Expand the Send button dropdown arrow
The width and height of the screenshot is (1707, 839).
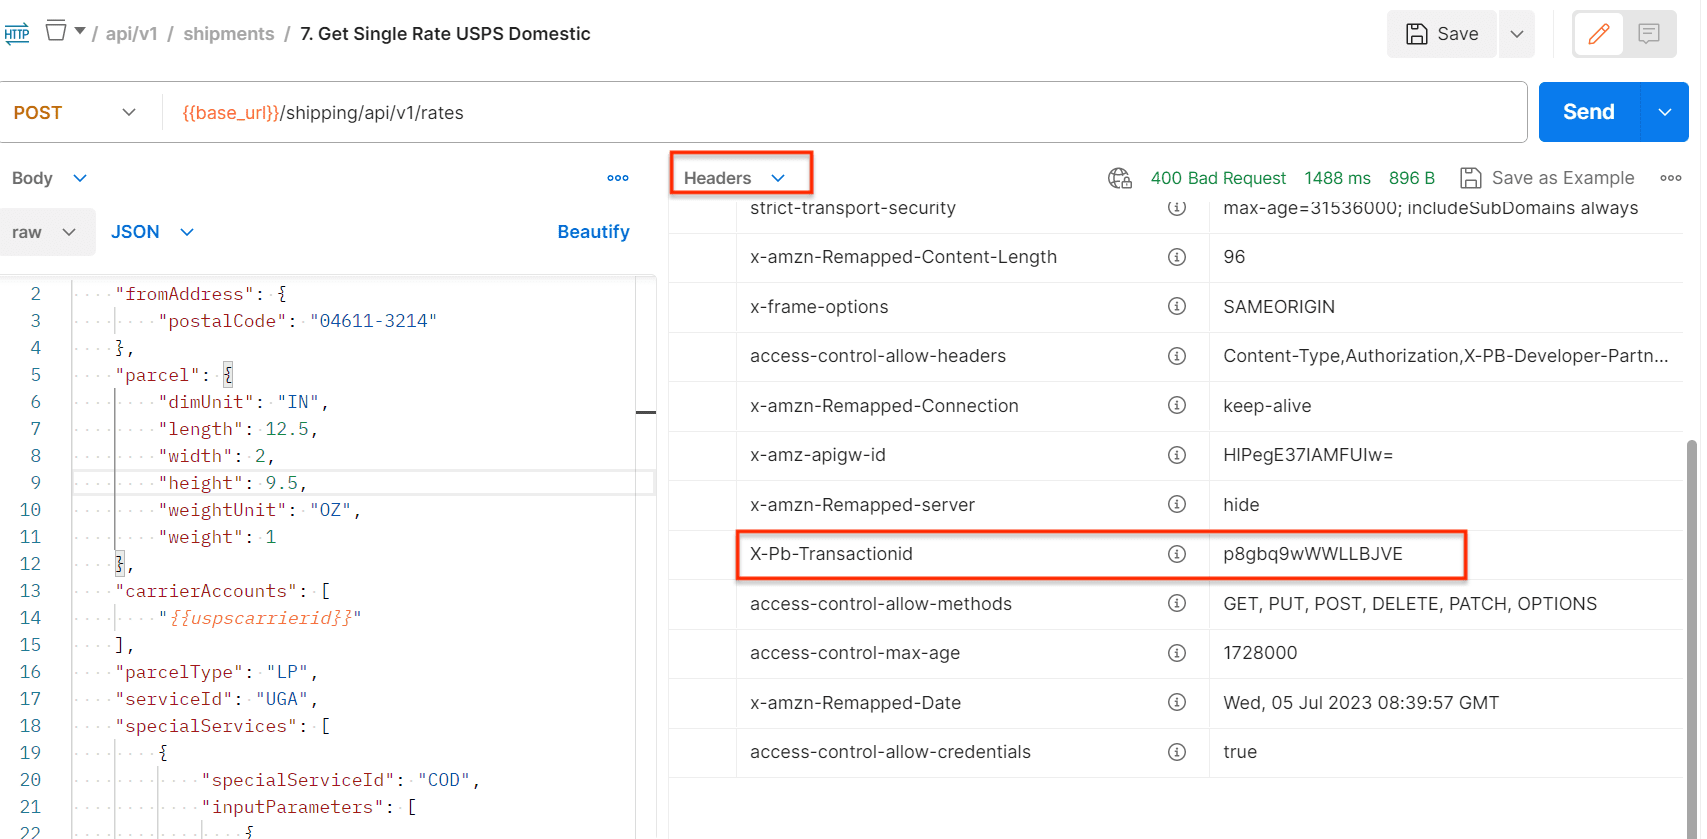tap(1664, 113)
